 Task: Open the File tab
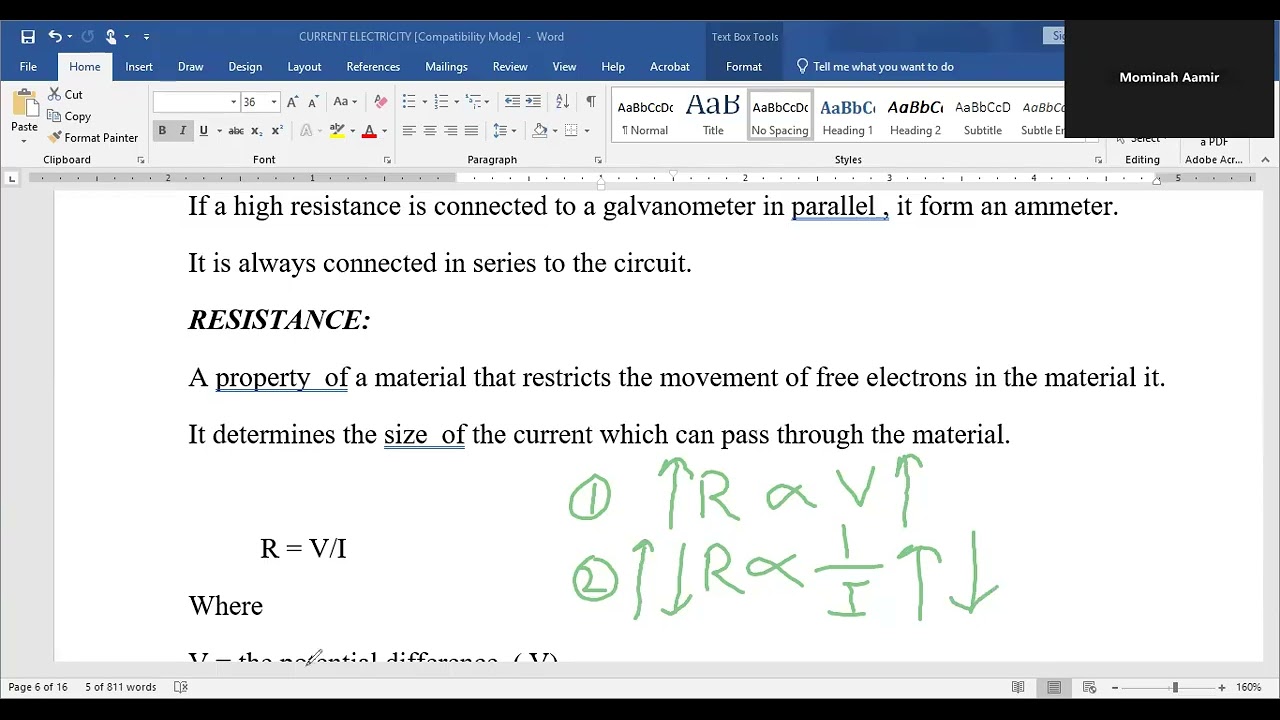(28, 67)
